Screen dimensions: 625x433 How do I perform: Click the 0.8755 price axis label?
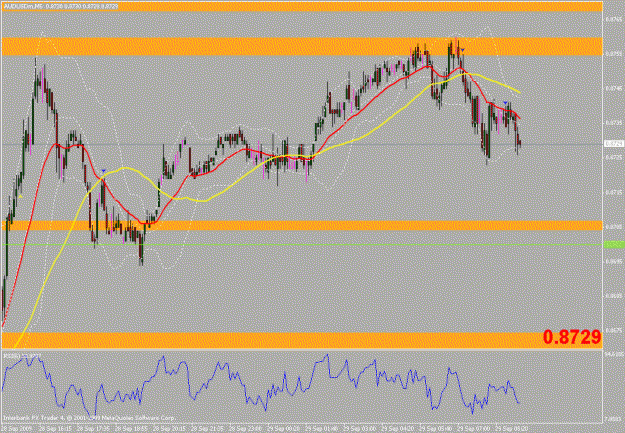tap(614, 53)
